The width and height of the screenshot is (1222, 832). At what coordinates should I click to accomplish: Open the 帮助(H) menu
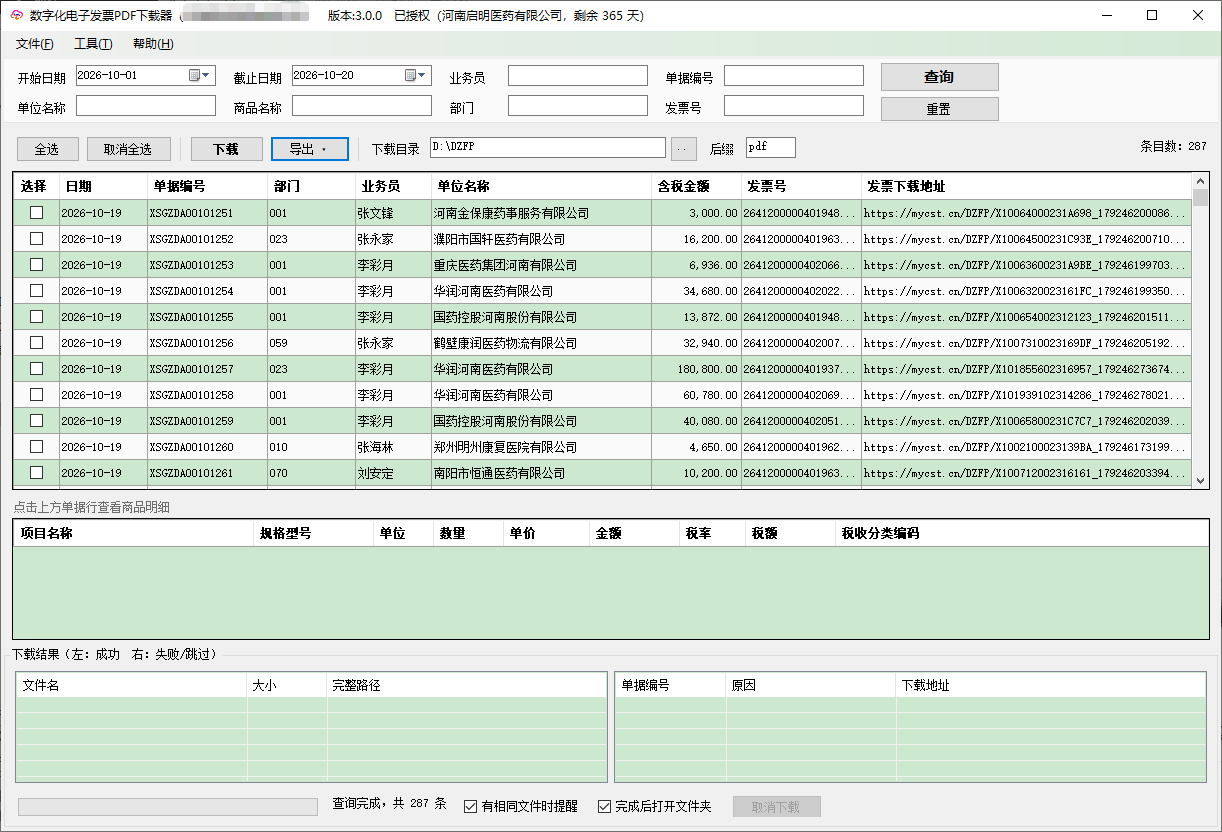[x=152, y=44]
